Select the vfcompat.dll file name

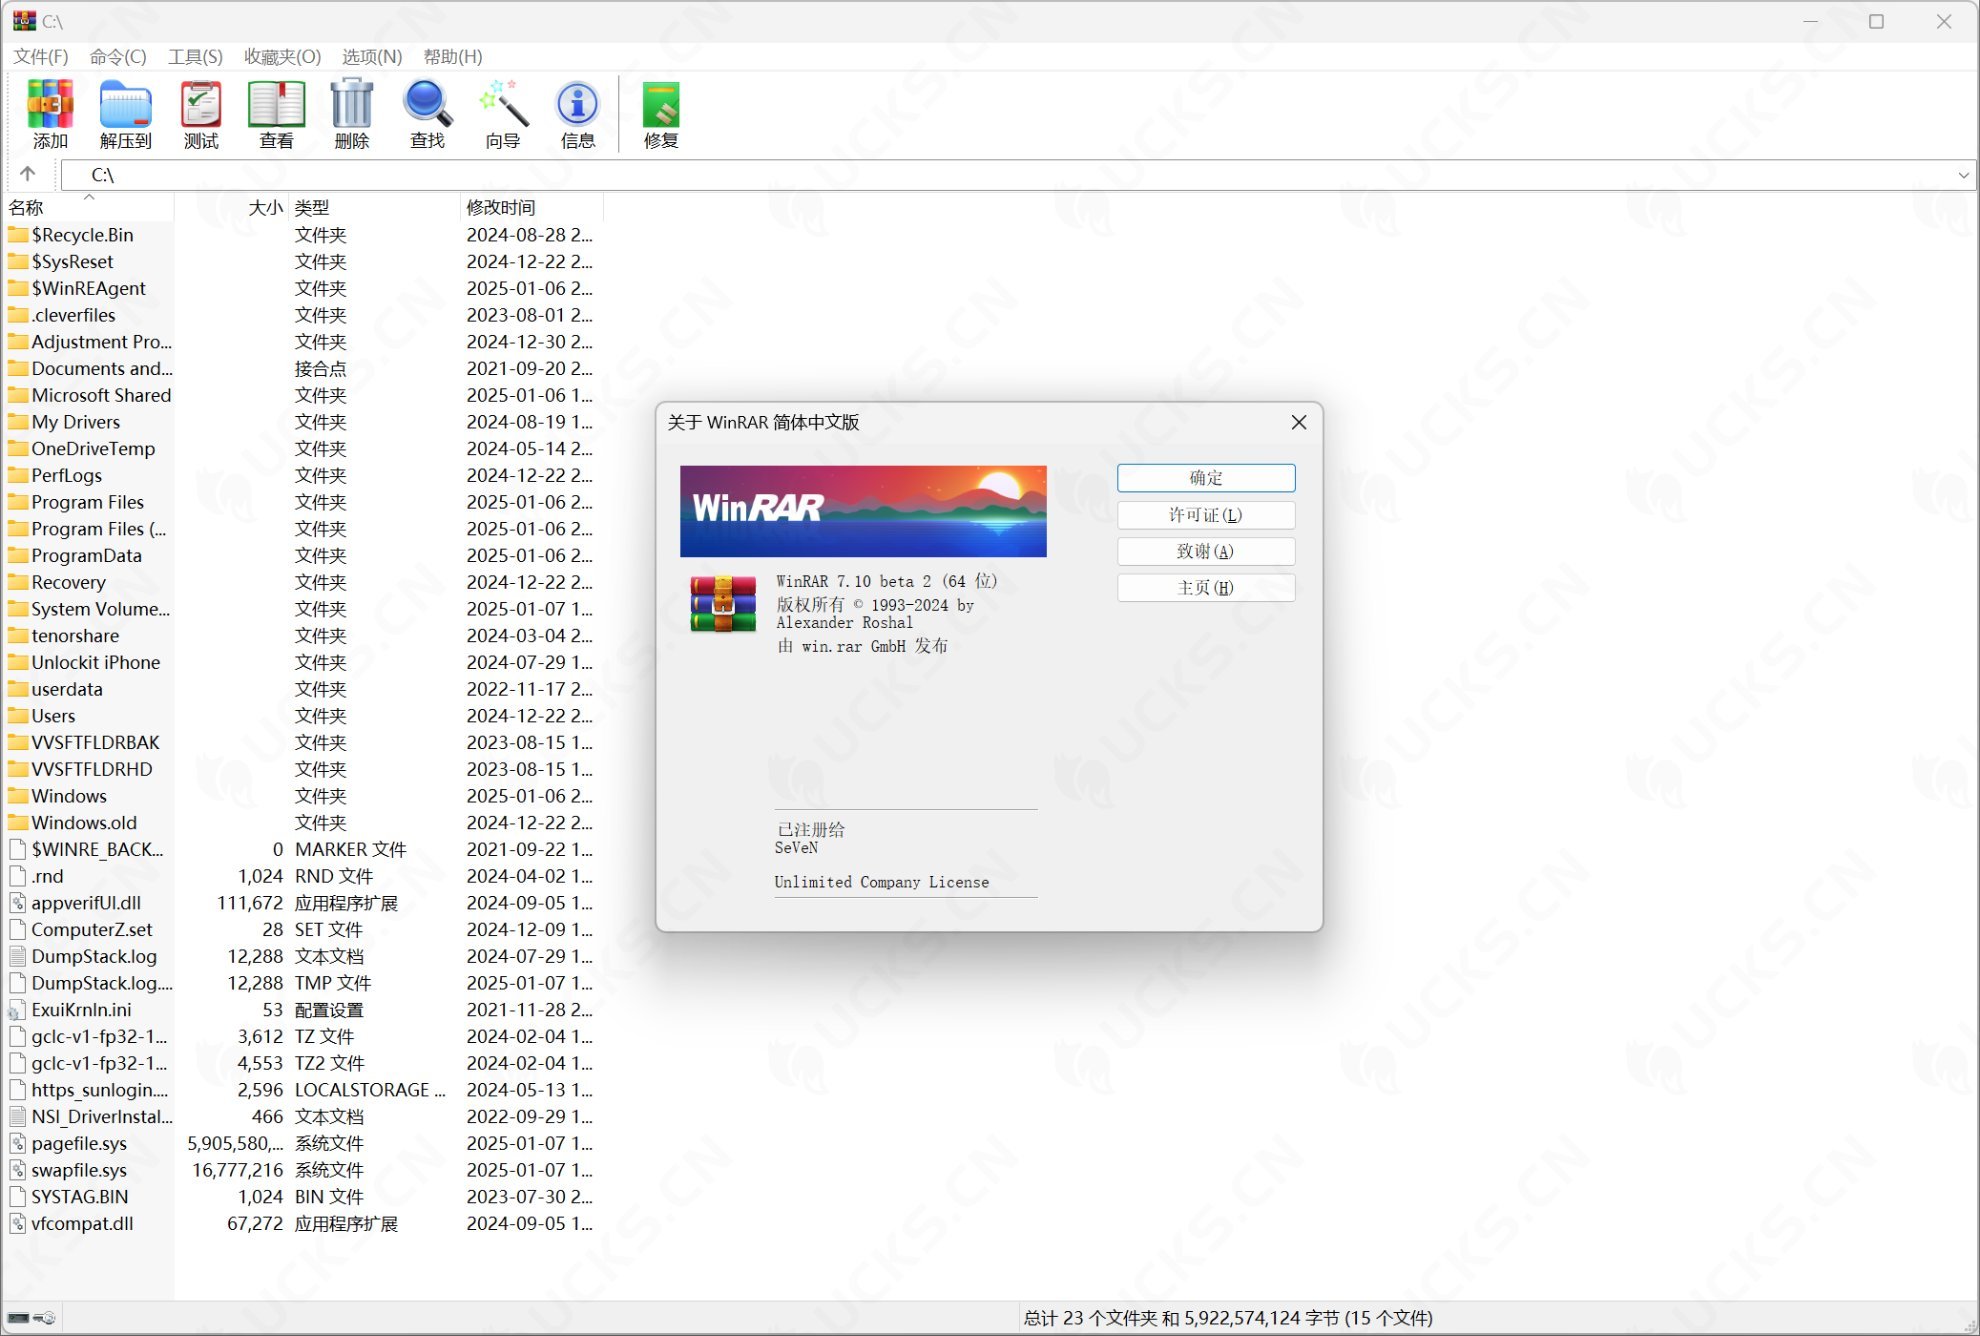click(82, 1223)
